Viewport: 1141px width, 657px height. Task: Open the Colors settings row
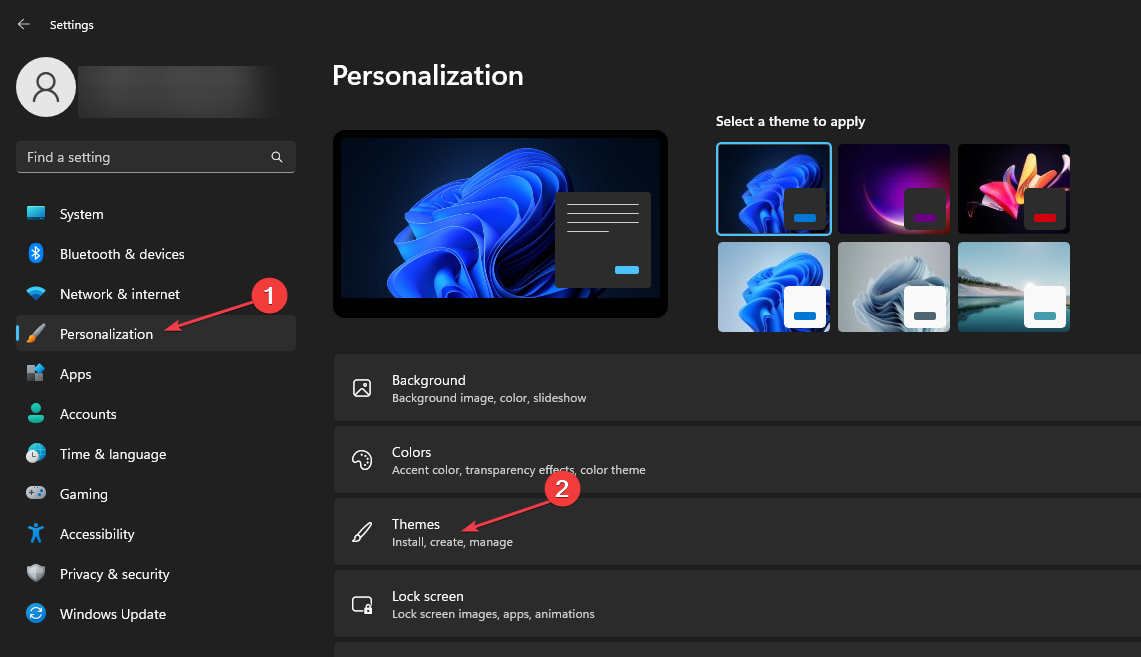pyautogui.click(x=737, y=460)
